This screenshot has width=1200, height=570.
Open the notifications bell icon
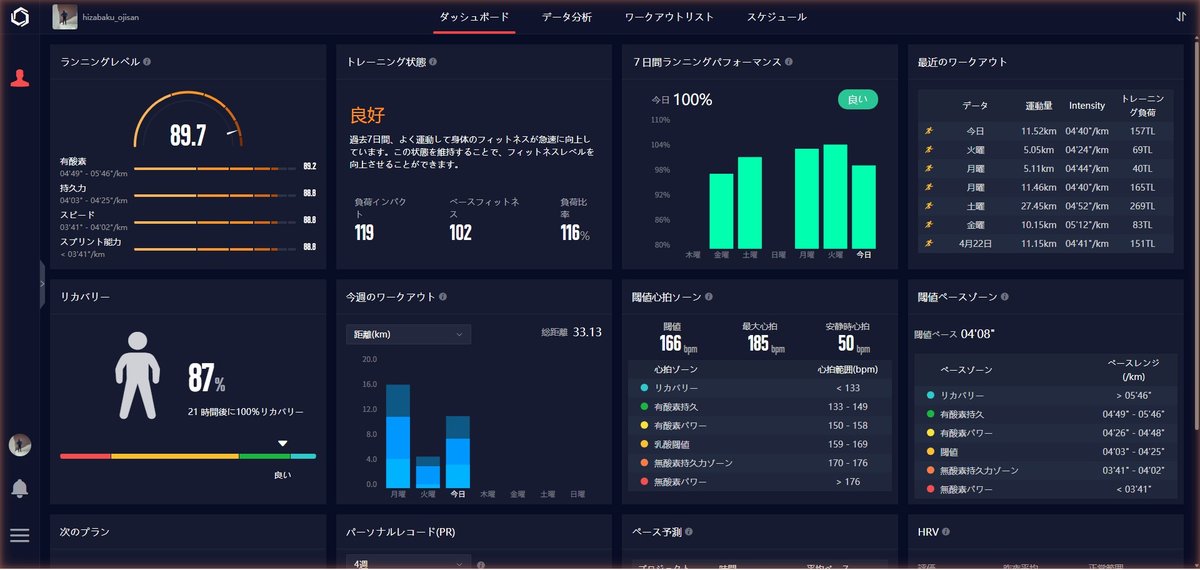pyautogui.click(x=19, y=488)
